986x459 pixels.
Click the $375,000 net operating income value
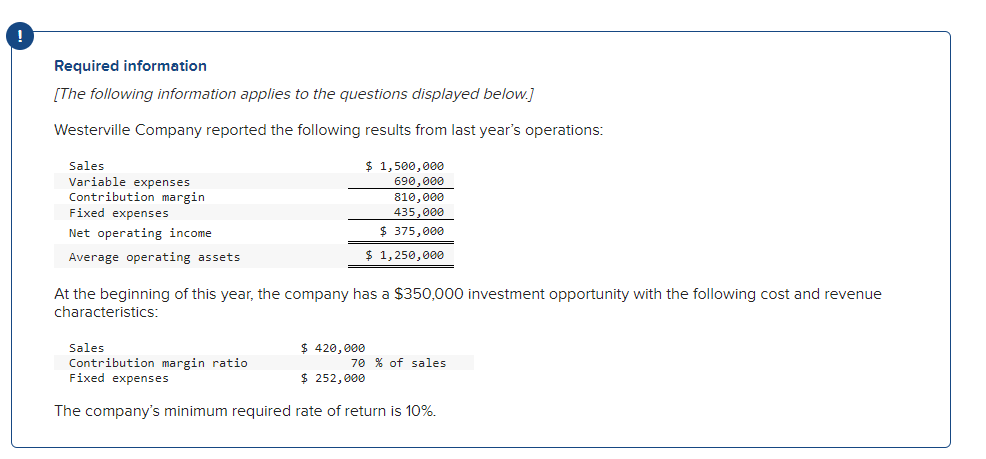(x=412, y=231)
